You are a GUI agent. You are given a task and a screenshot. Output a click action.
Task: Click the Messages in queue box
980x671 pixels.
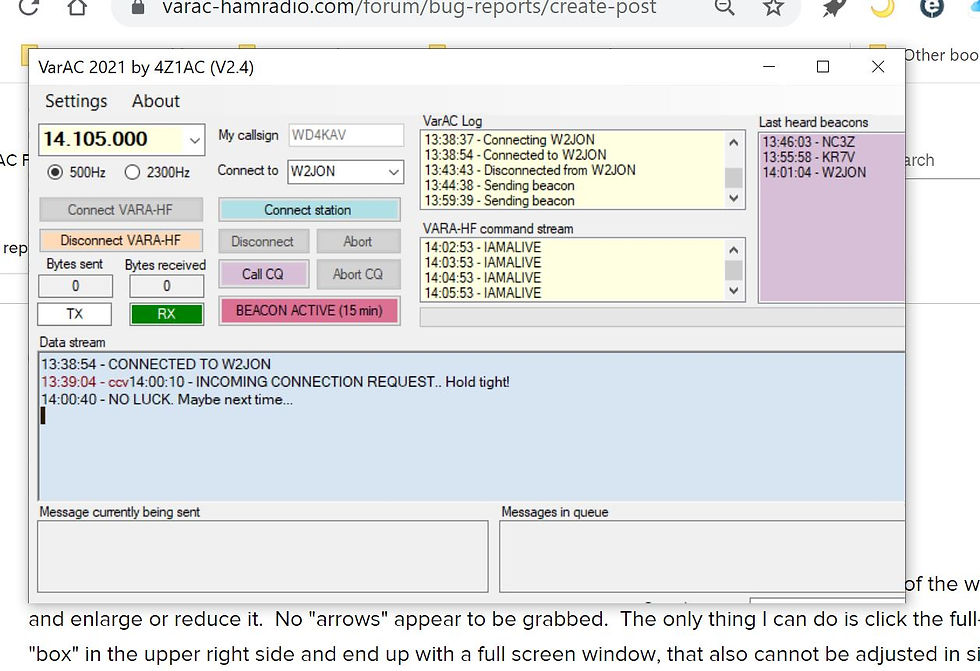tap(702, 557)
